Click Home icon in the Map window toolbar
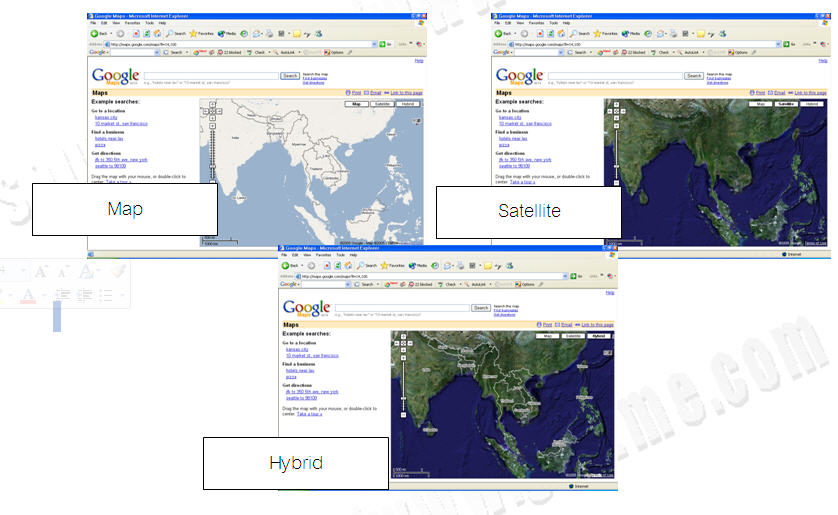The image size is (838, 515). [157, 33]
